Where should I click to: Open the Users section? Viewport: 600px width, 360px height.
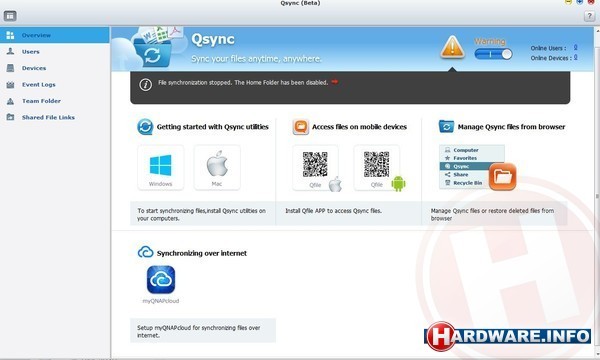click(x=55, y=52)
